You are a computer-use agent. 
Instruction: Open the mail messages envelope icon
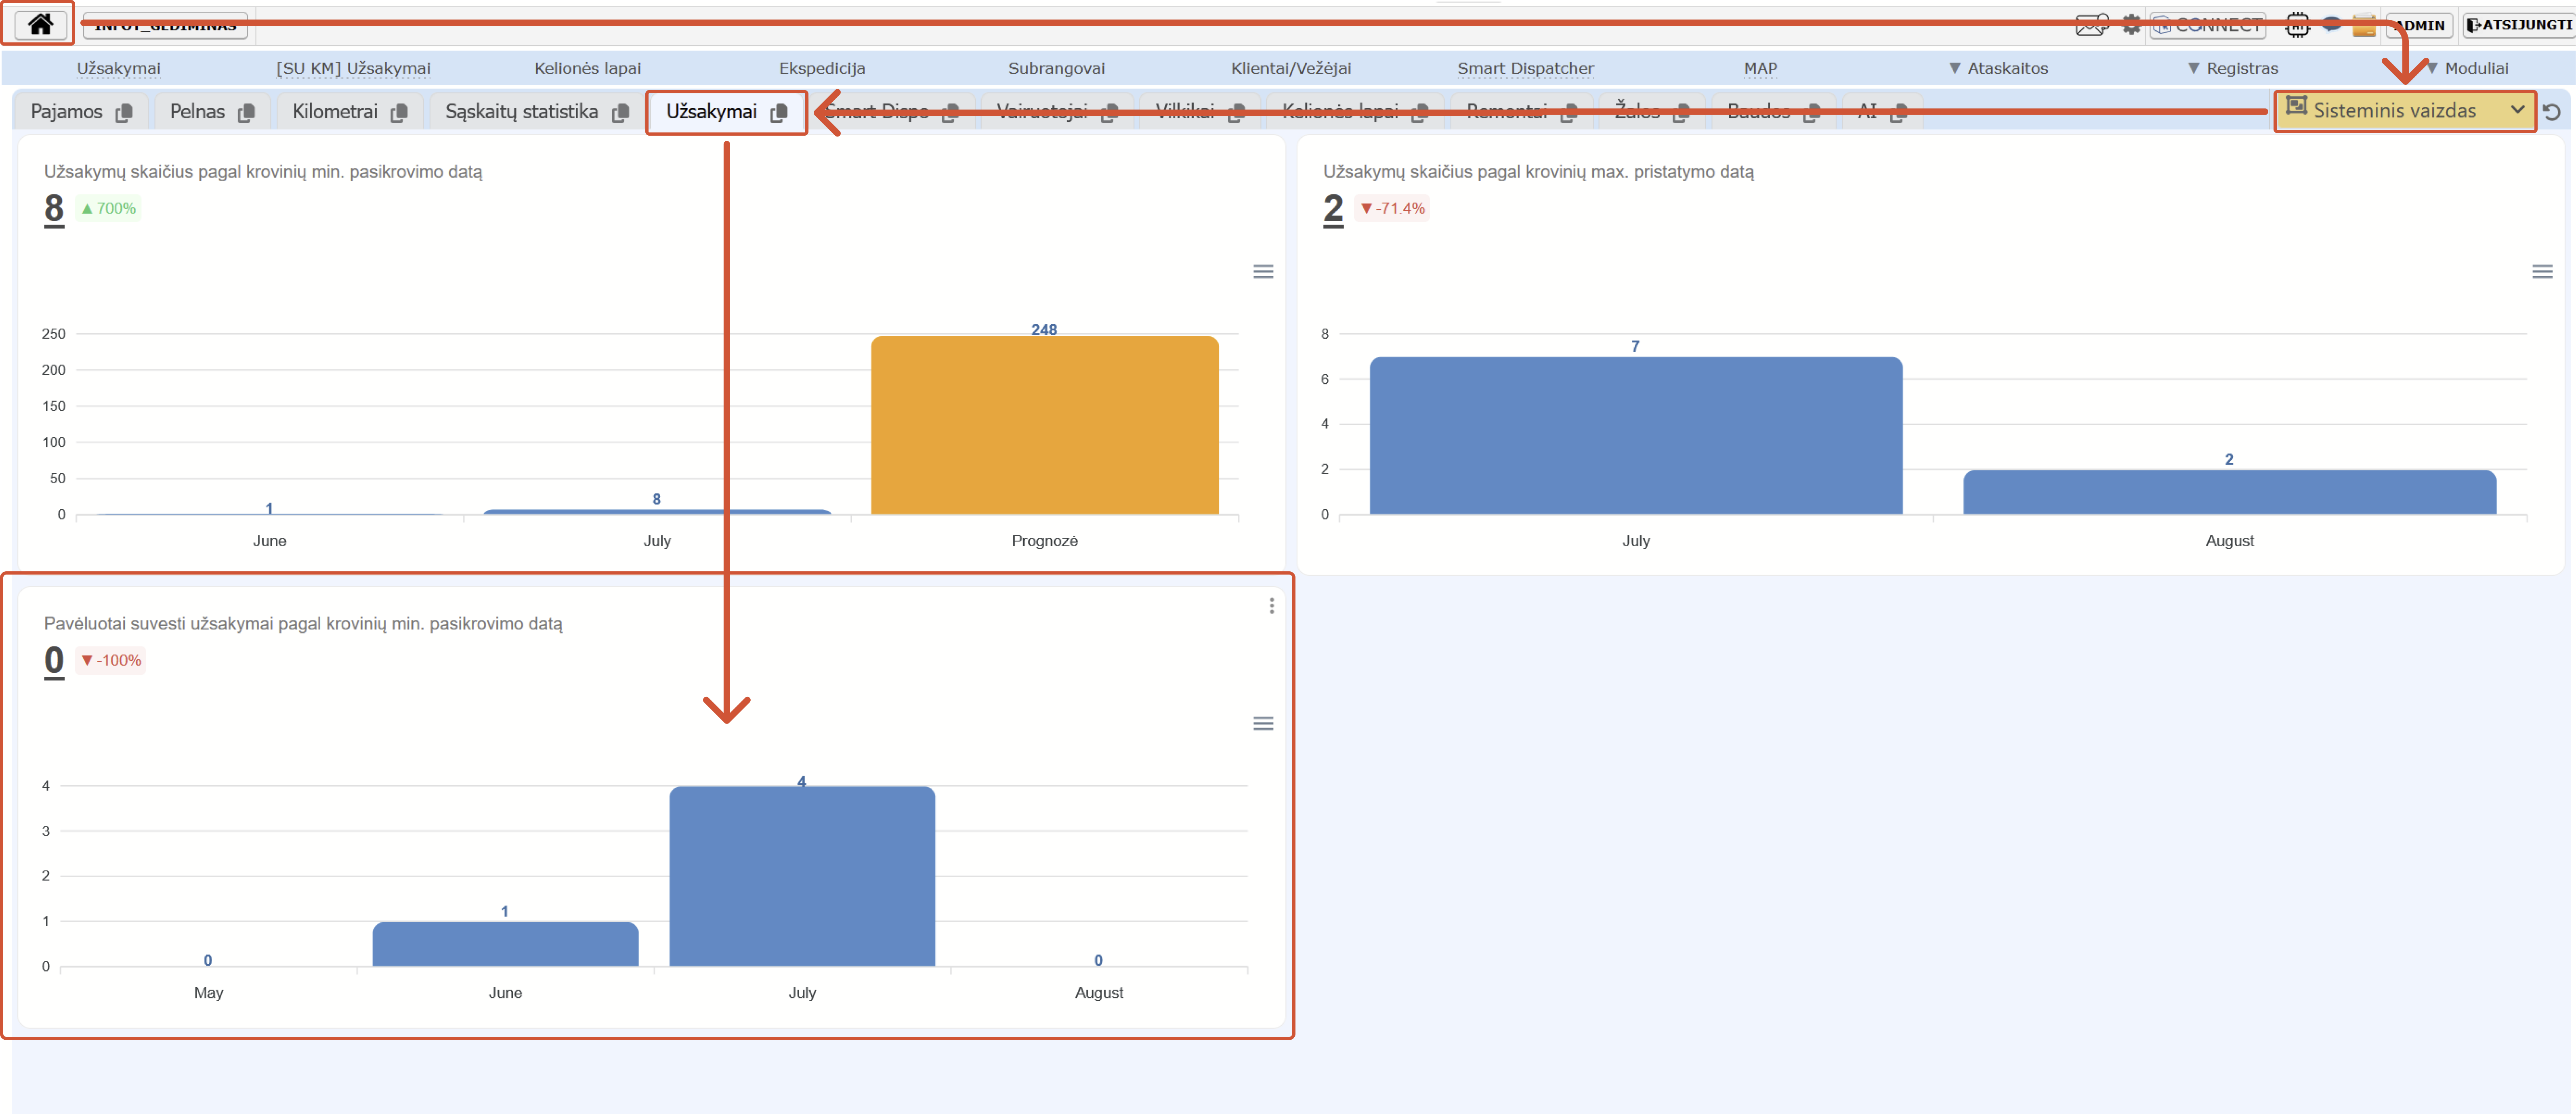point(2091,25)
